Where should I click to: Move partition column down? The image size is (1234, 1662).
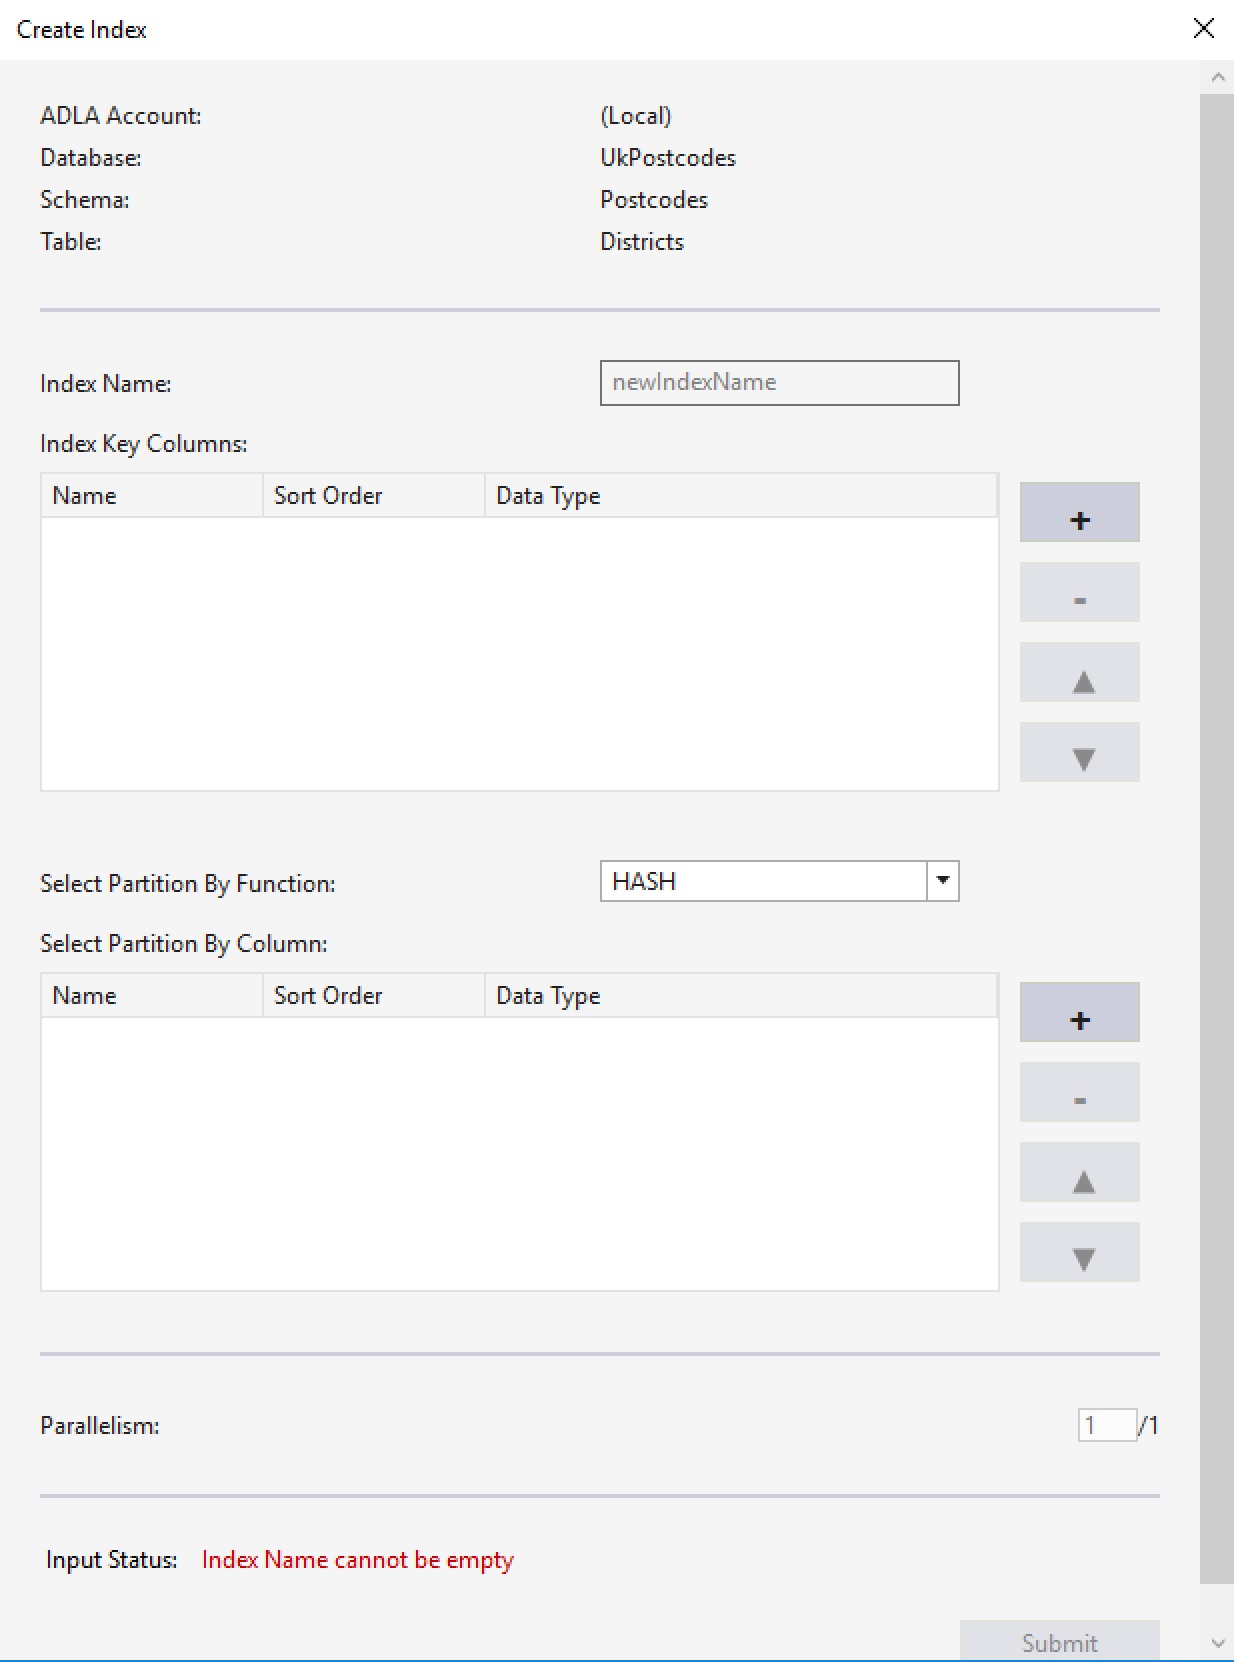1079,1252
